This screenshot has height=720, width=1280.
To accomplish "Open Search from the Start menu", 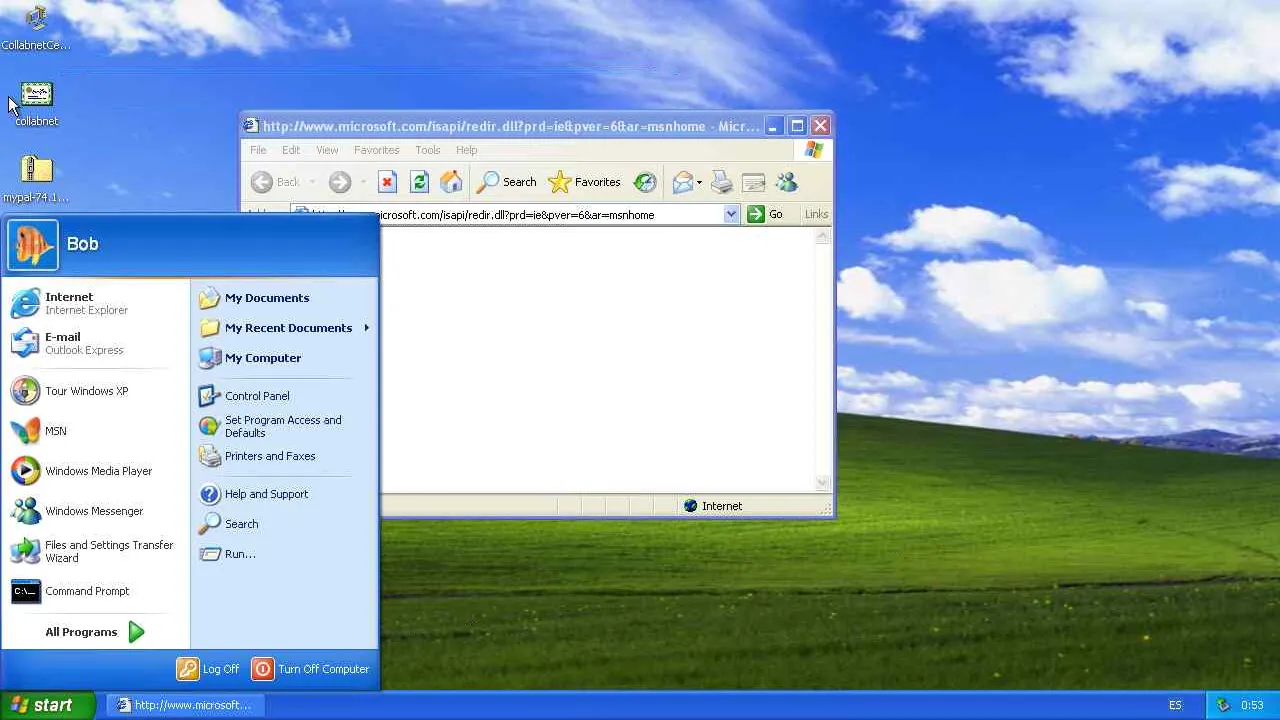I will [284, 524].
